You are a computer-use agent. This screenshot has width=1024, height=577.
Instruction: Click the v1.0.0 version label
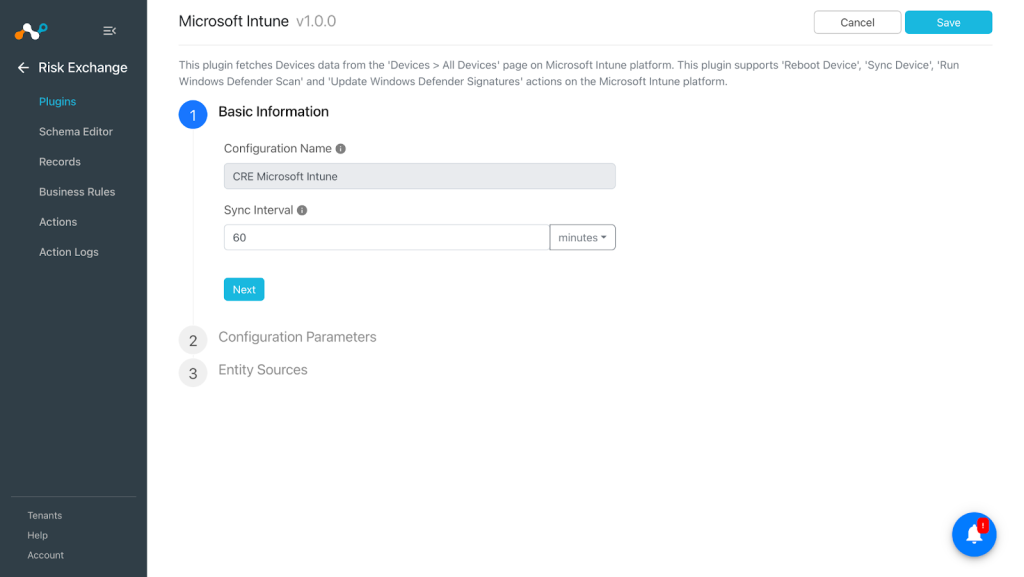point(316,21)
